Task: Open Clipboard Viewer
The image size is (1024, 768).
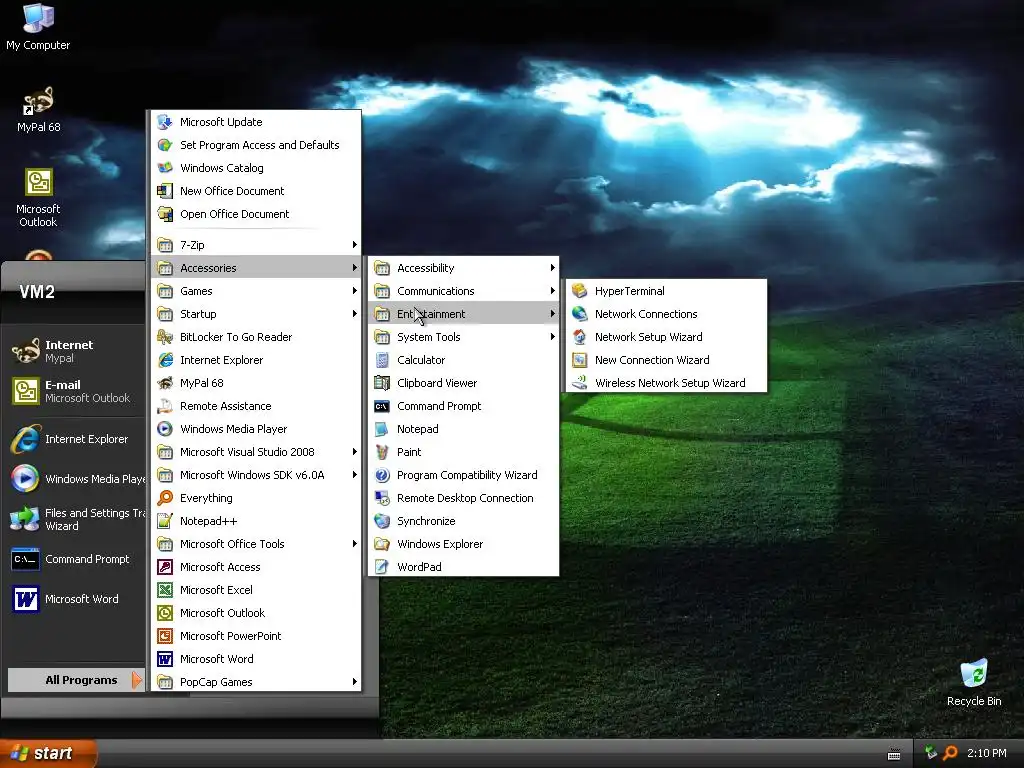Action: (464, 383)
